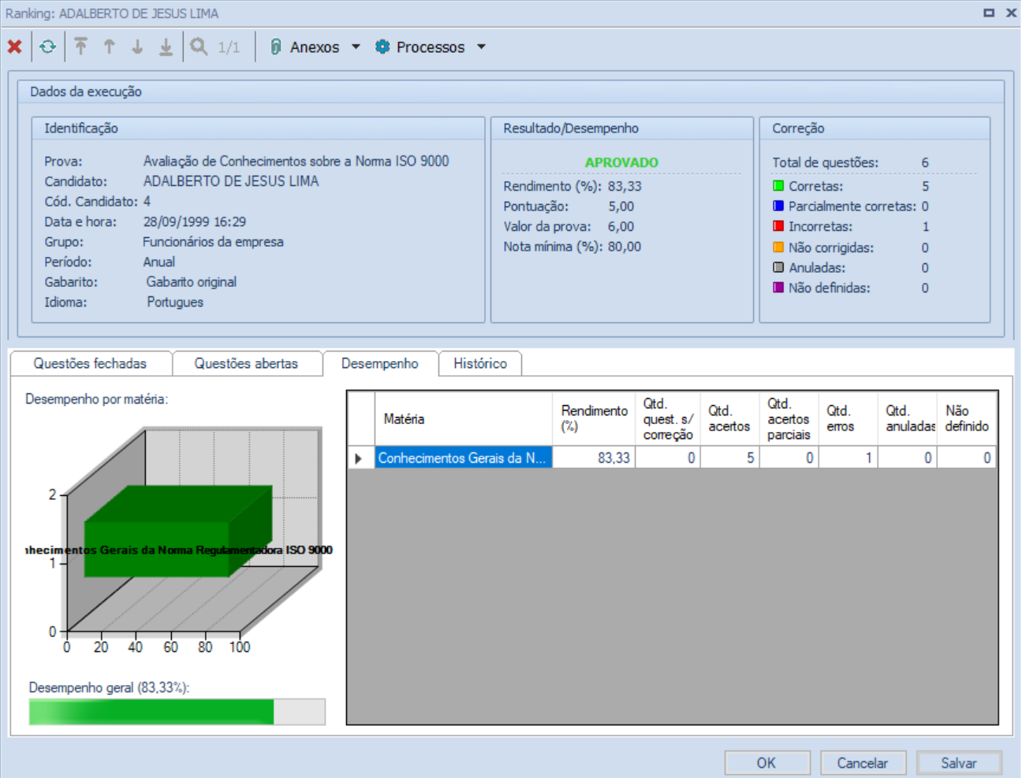Click the red Incorretas color swatch
This screenshot has height=778, width=1021.
pos(778,227)
